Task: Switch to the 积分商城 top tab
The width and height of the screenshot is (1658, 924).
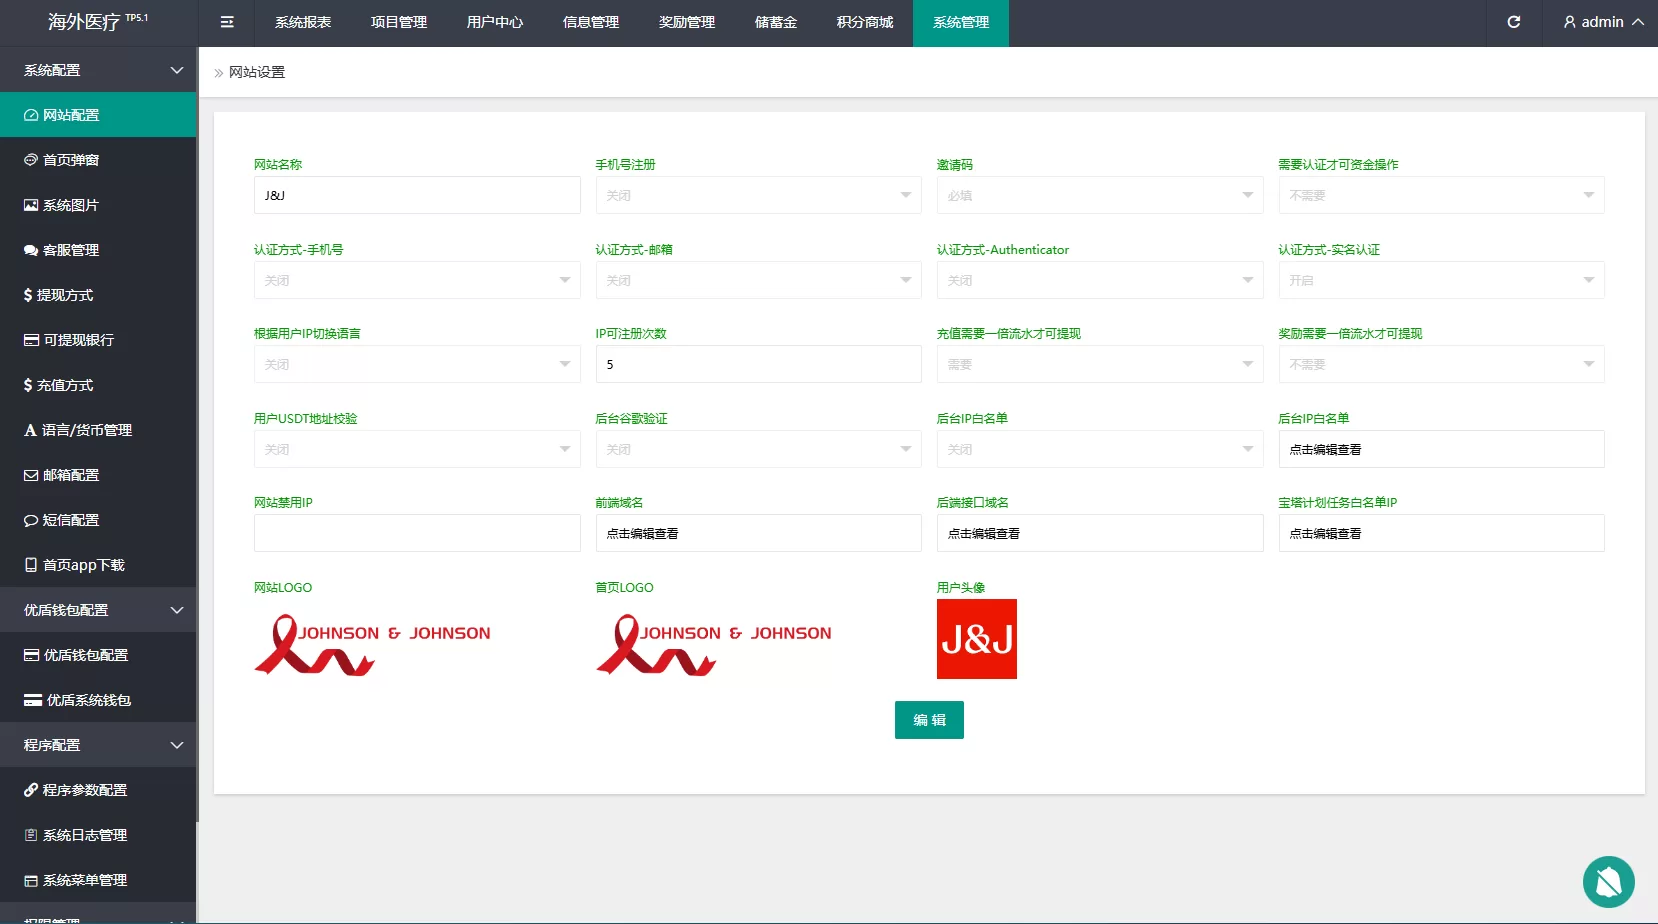Action: 865,22
